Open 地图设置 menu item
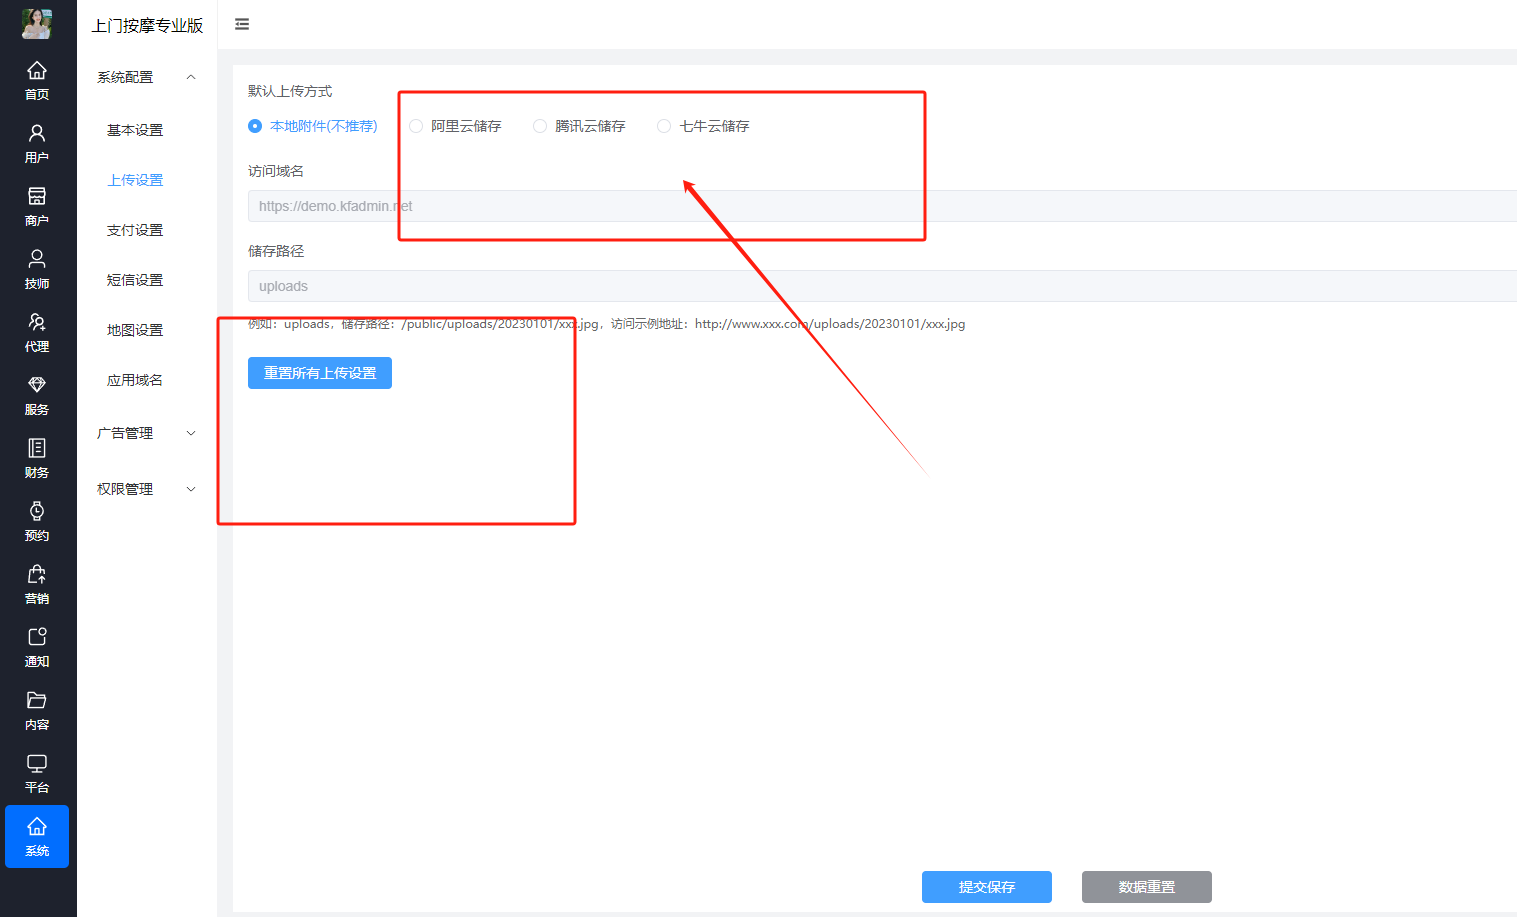The width and height of the screenshot is (1517, 917). click(x=135, y=330)
